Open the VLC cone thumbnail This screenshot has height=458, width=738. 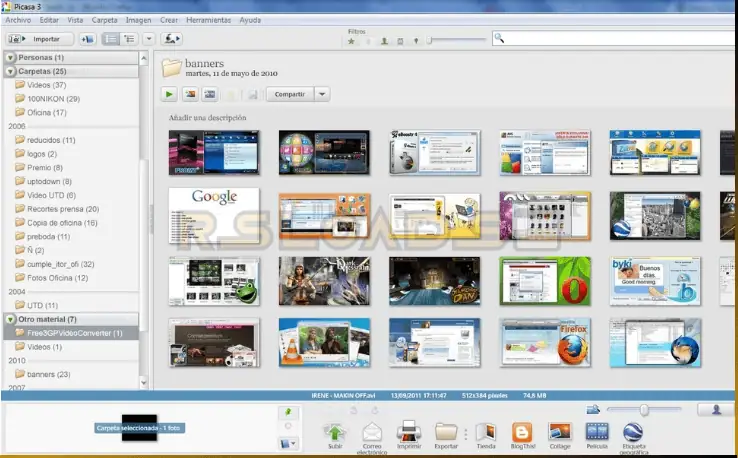click(324, 342)
